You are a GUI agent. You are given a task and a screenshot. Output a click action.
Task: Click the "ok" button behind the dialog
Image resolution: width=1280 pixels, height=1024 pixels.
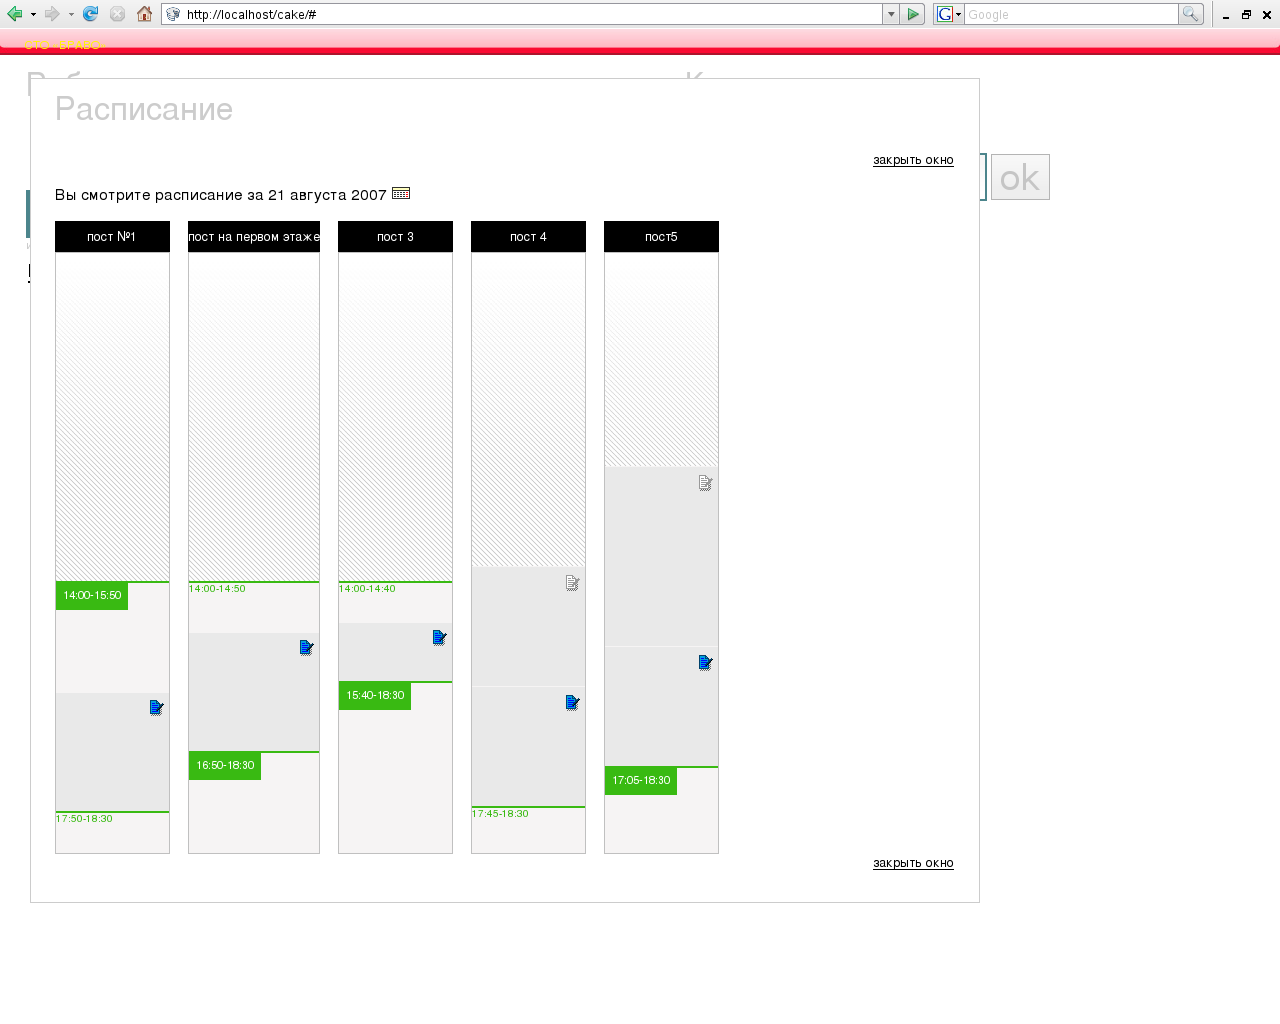point(1020,177)
